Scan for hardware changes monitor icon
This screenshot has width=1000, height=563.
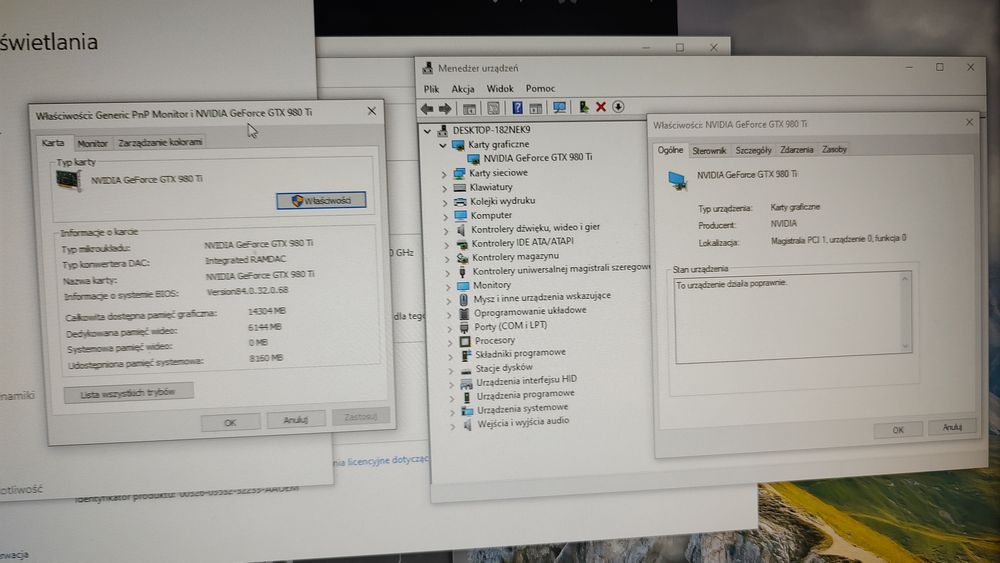pyautogui.click(x=559, y=107)
